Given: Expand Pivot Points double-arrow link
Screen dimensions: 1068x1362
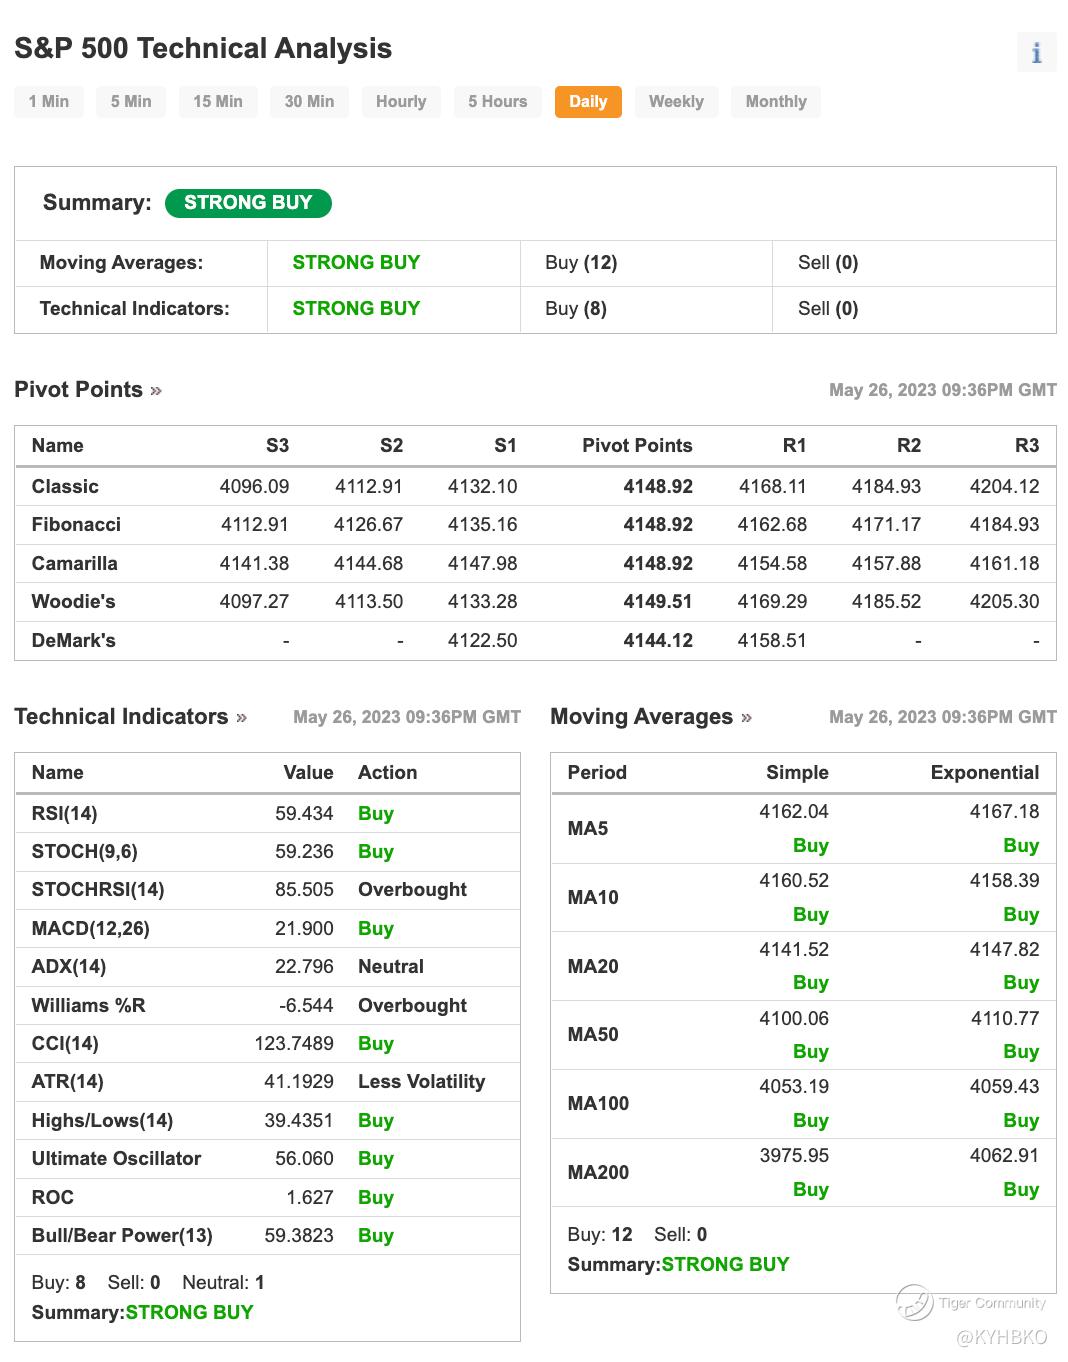Looking at the screenshot, I should [156, 390].
